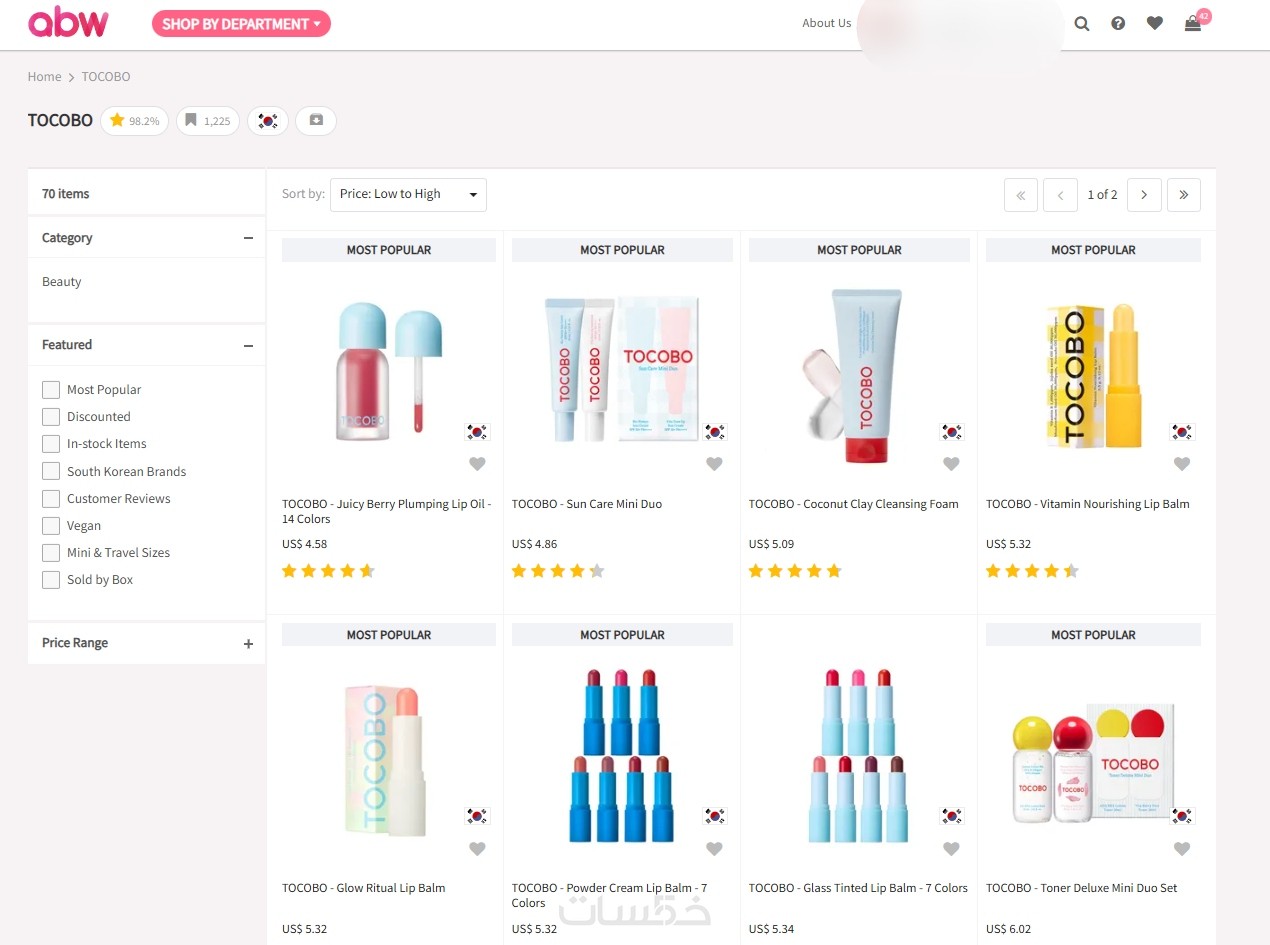
Task: Open Sun Care Mini Duo product title
Action: (x=587, y=504)
